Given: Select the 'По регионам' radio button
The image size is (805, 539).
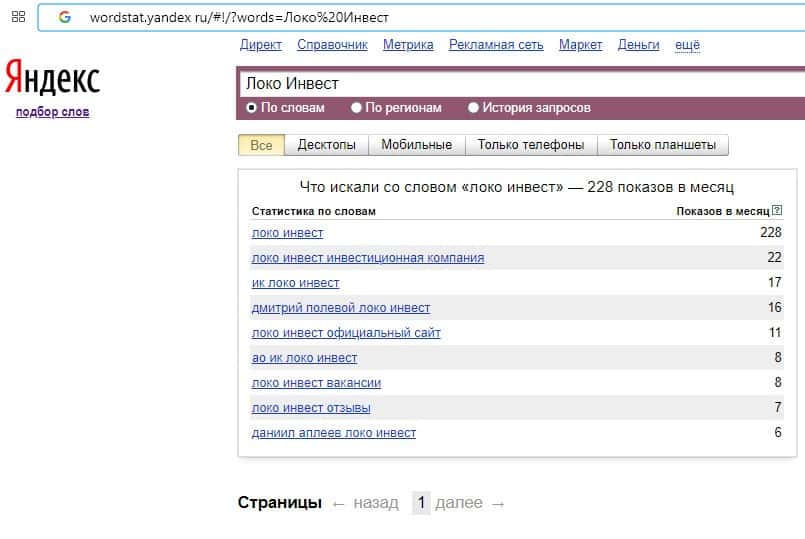Looking at the screenshot, I should [x=357, y=108].
